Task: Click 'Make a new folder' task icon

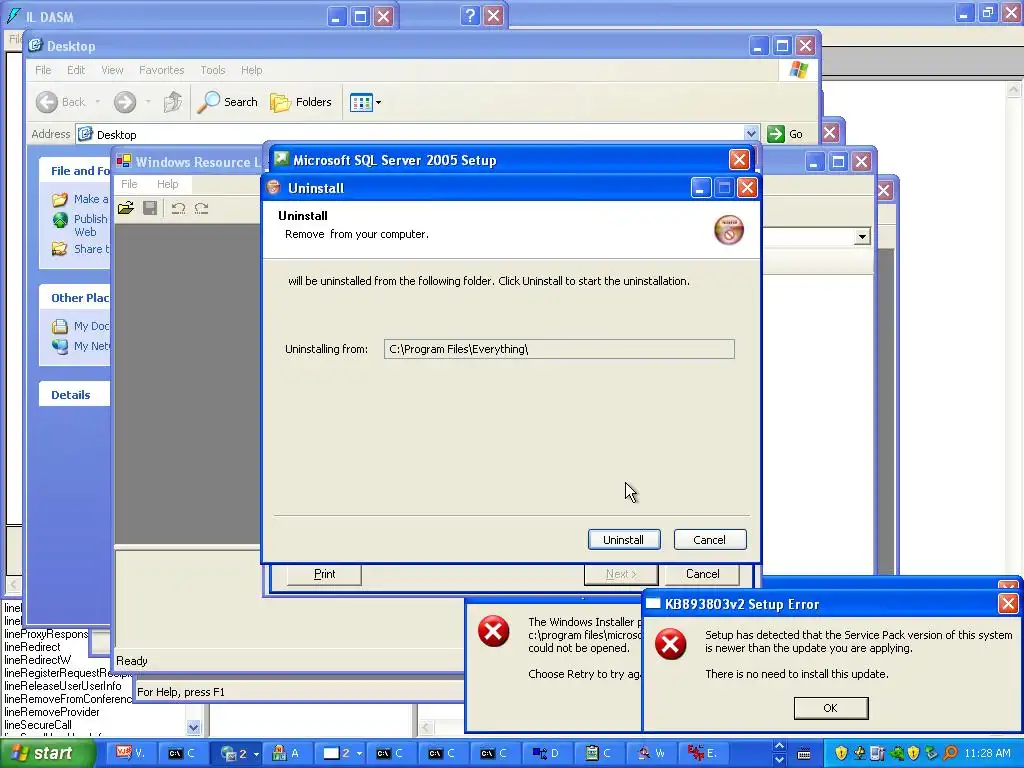Action: [60, 199]
